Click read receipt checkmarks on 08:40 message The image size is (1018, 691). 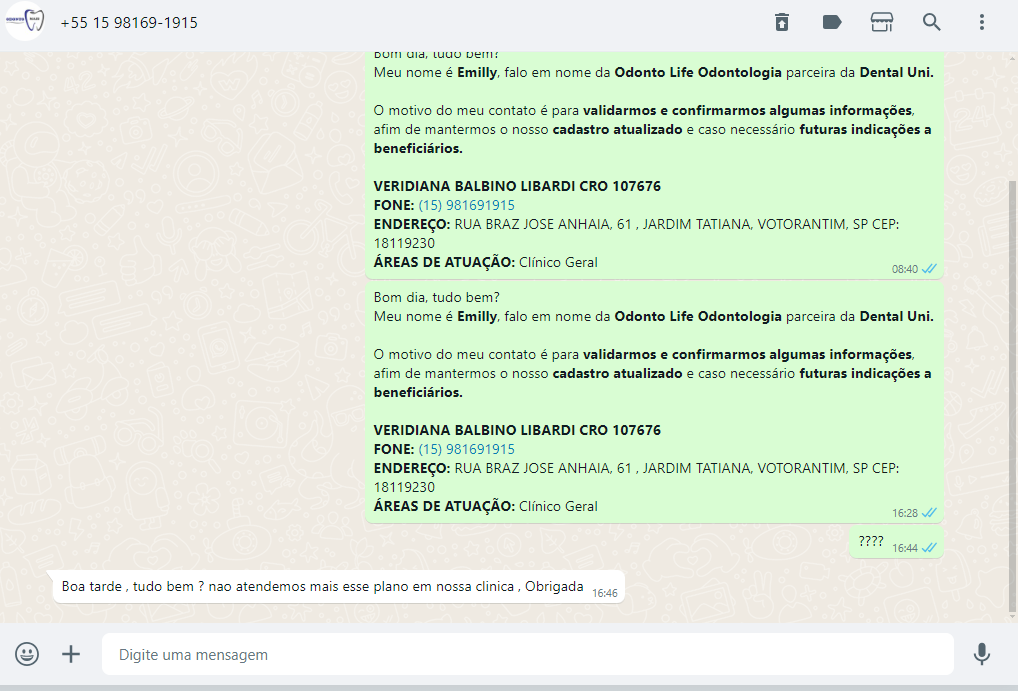[x=929, y=268]
